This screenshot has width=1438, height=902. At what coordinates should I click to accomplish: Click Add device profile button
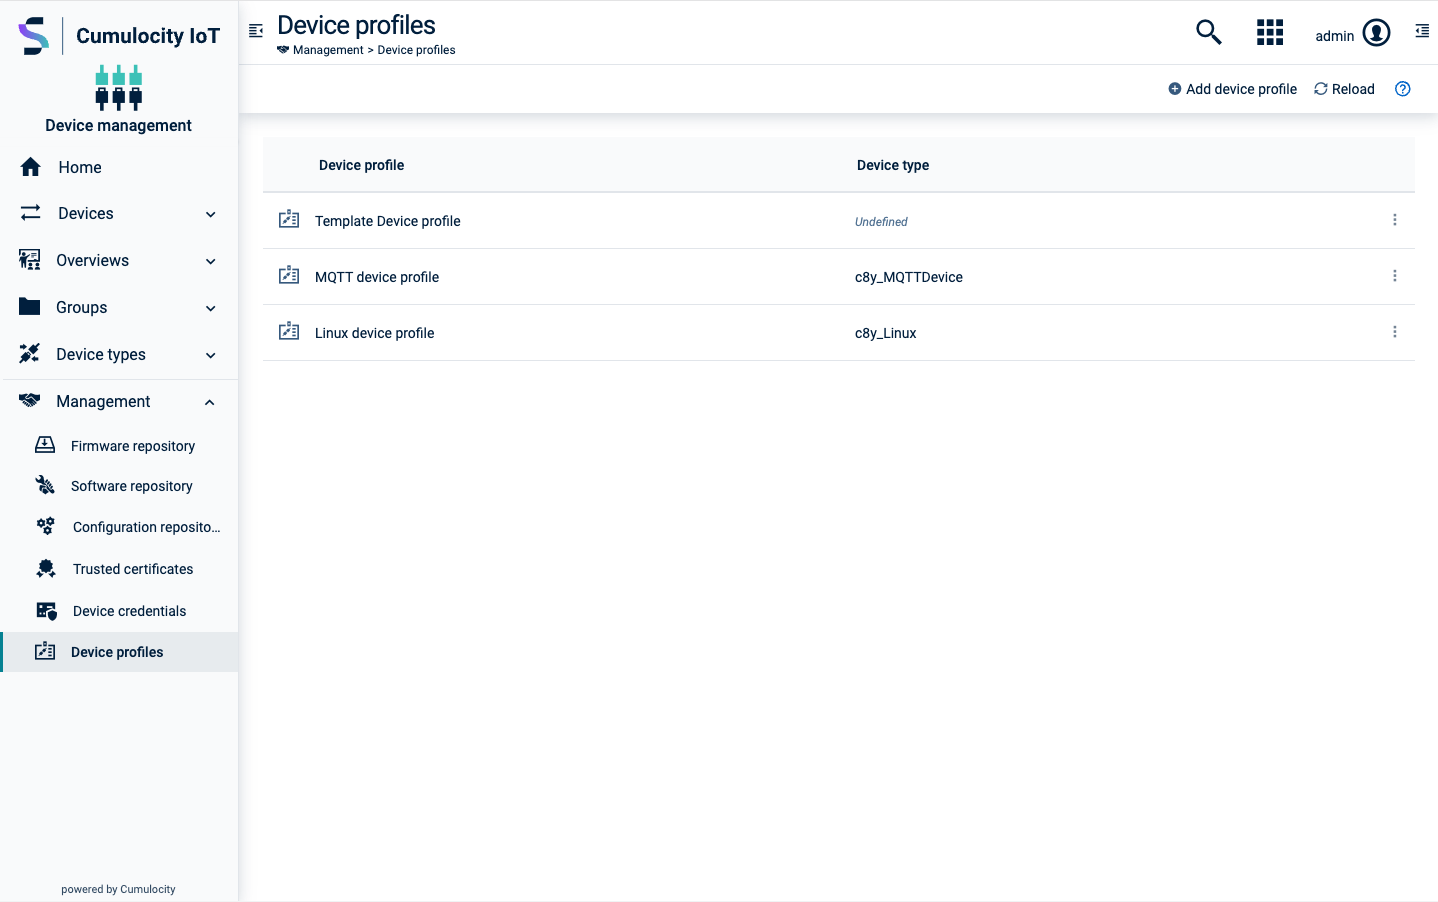(1232, 89)
